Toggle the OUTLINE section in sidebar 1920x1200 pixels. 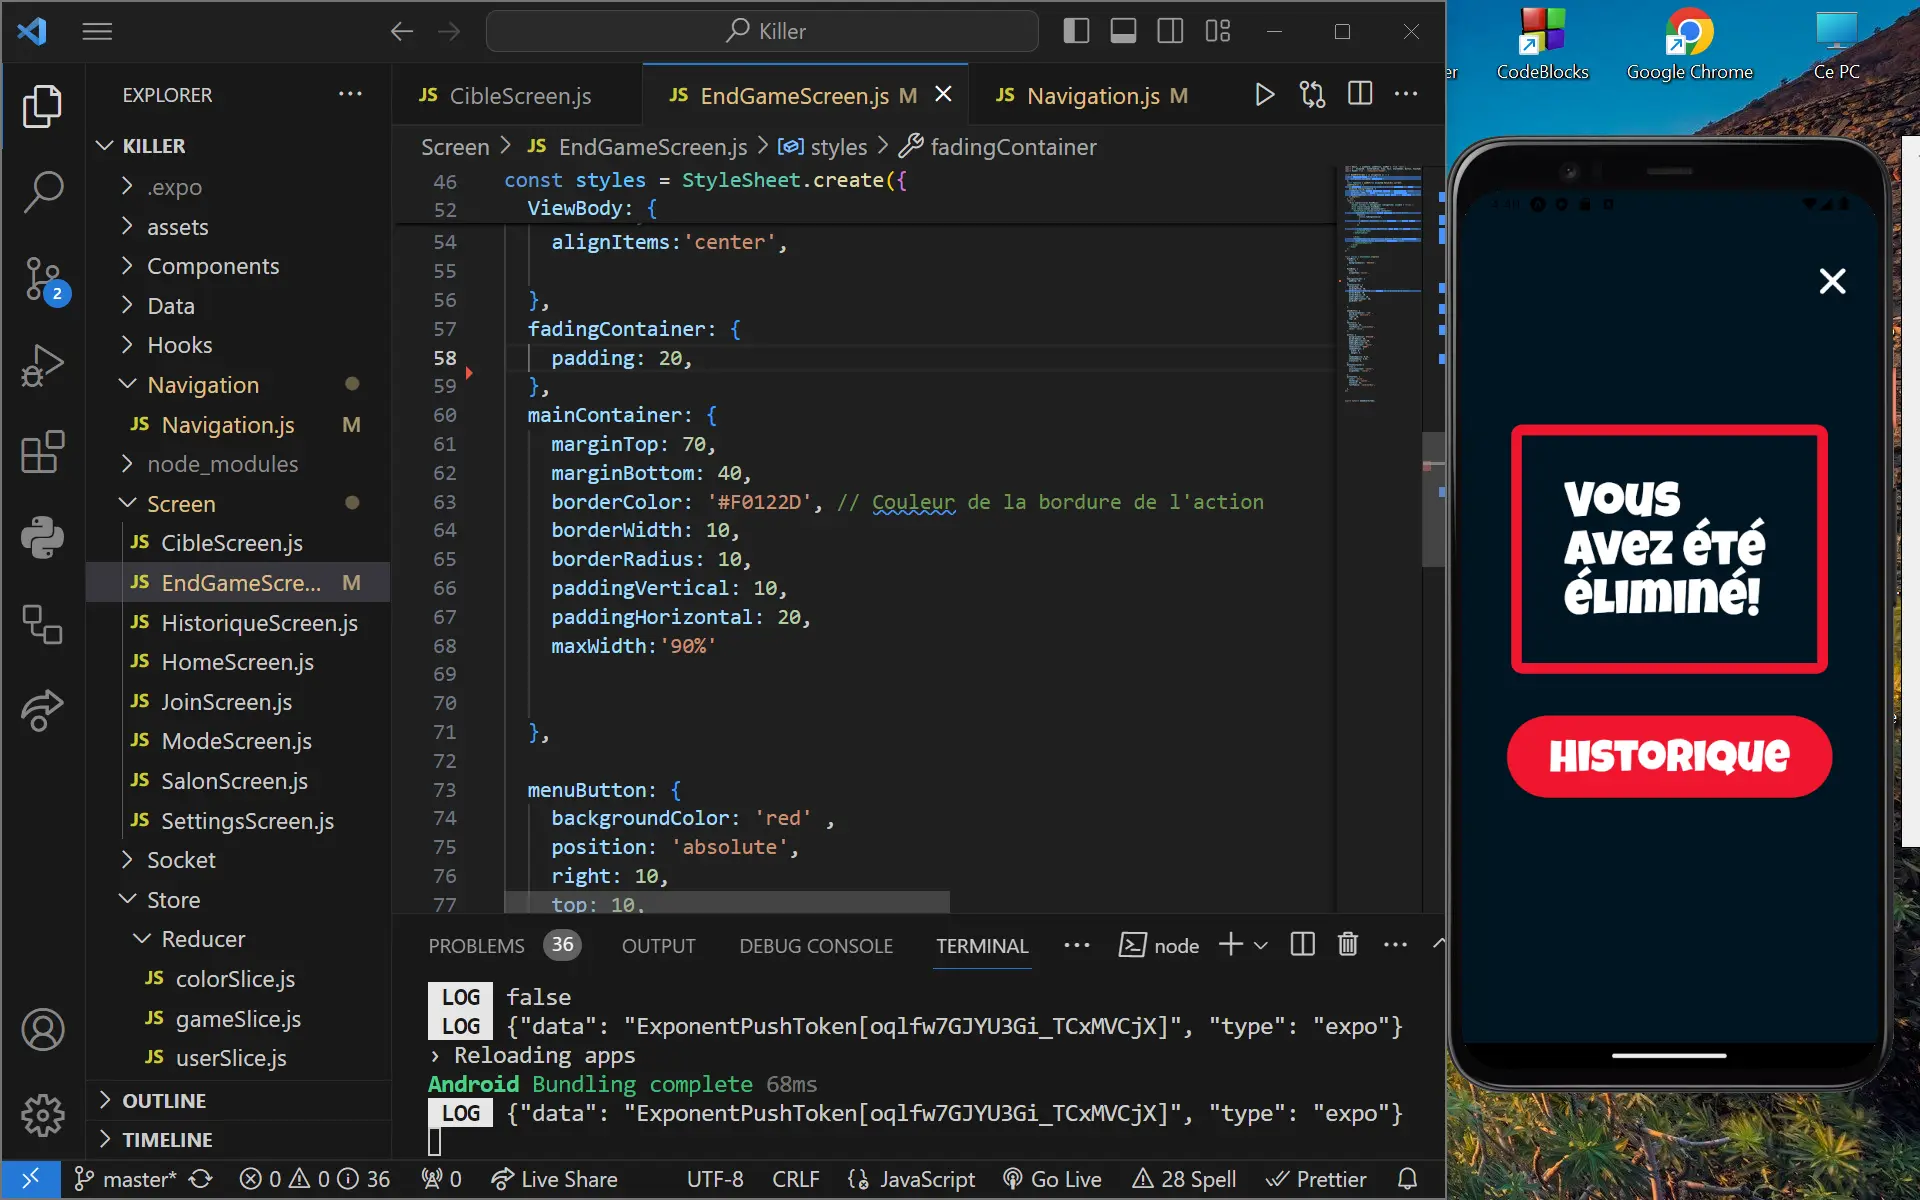(163, 1099)
